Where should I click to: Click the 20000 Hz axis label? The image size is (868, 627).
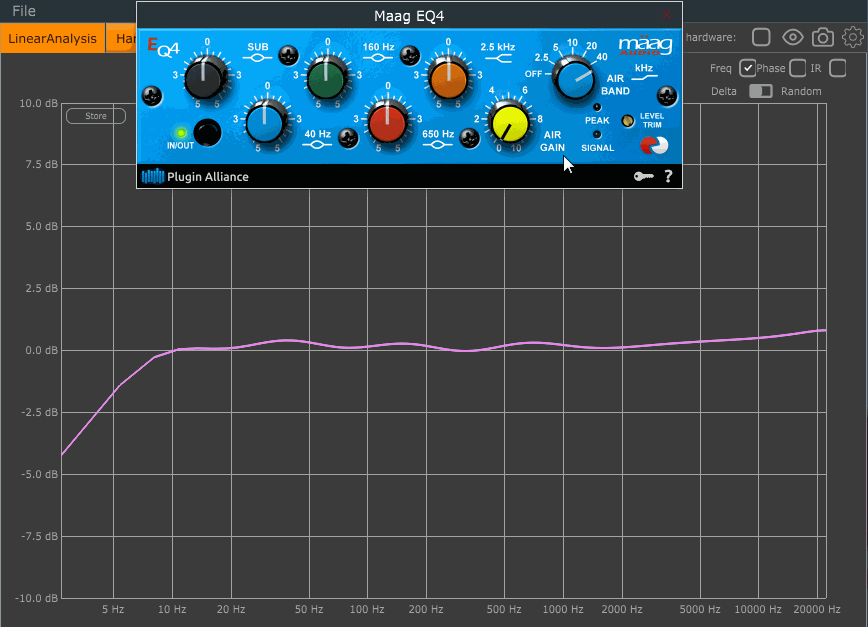click(x=817, y=609)
